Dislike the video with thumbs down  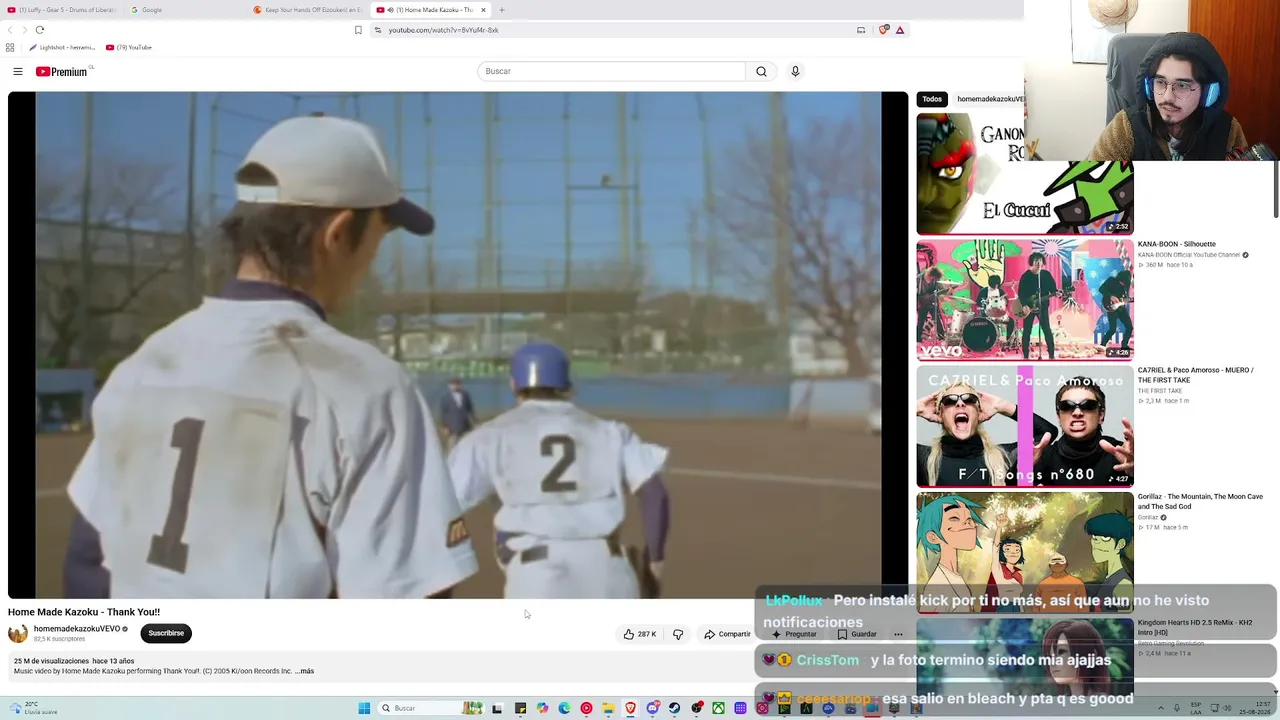[x=678, y=634]
